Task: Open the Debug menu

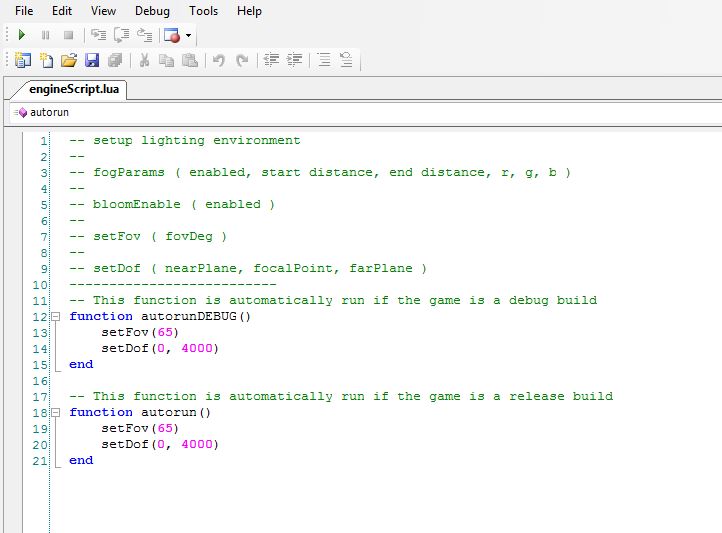Action: [x=152, y=11]
